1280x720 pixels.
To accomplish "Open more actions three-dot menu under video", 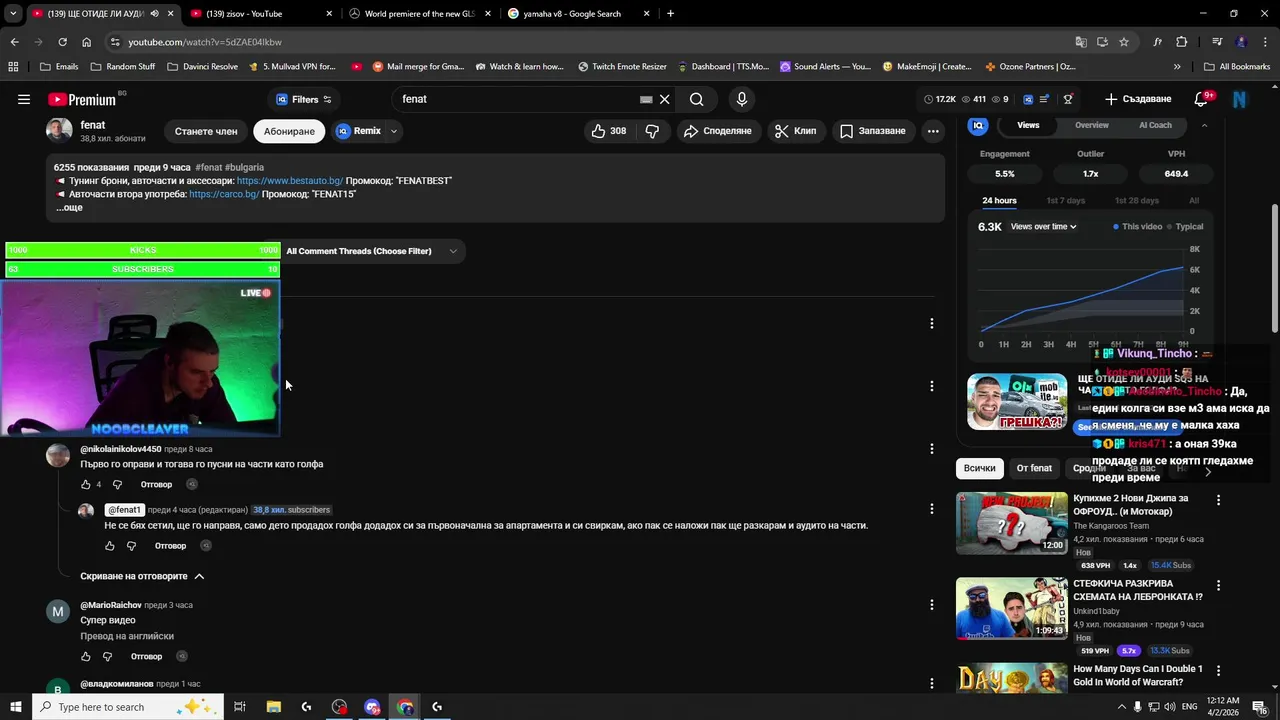I will click(932, 131).
